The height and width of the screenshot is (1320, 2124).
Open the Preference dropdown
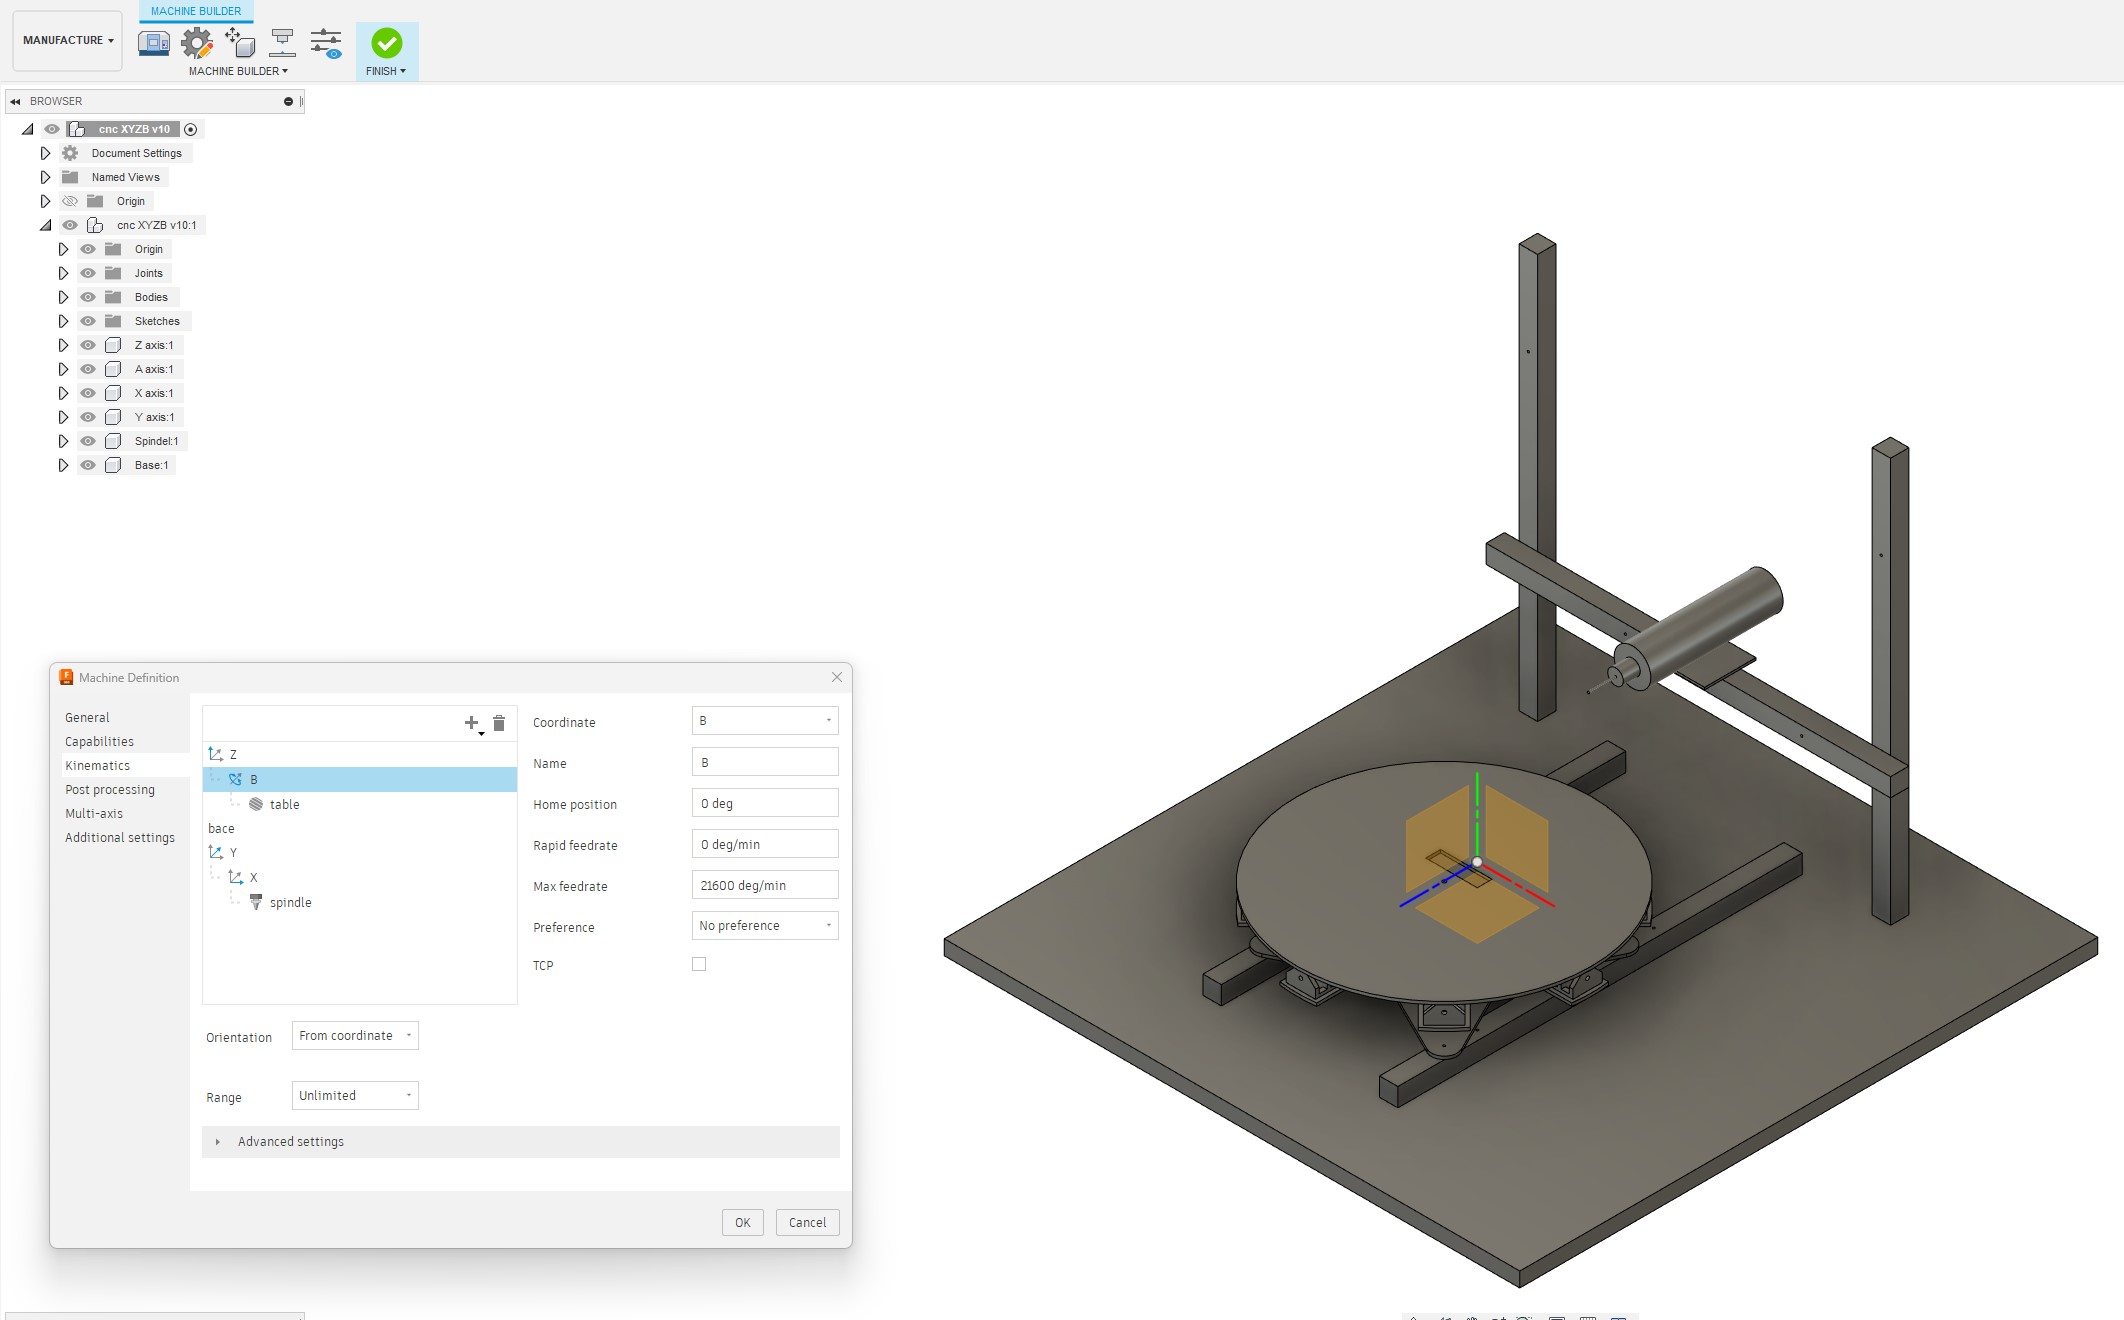765,926
